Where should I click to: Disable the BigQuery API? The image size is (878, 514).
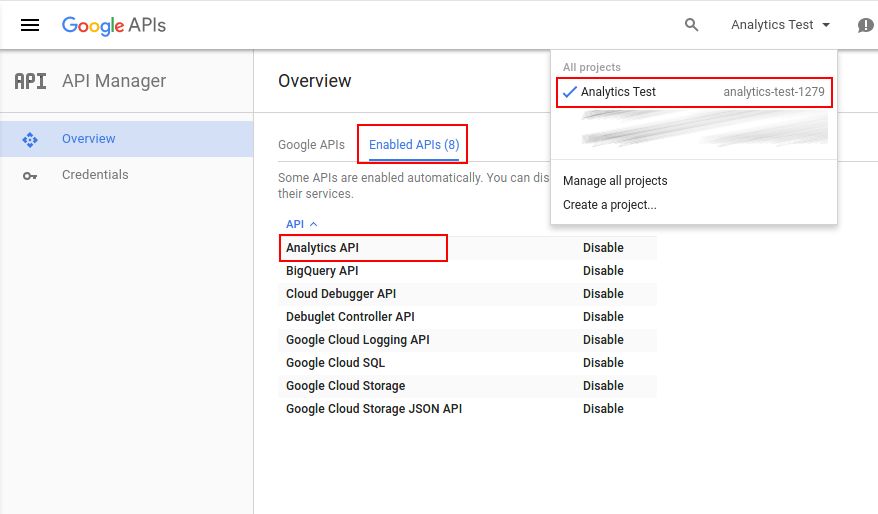(603, 270)
